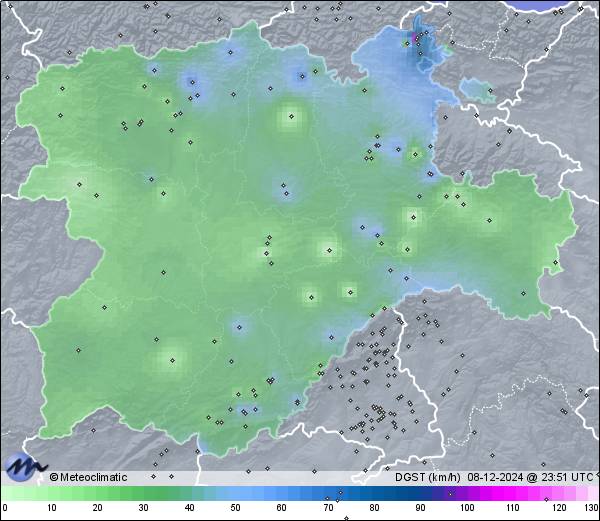The image size is (600, 521).
Task: Click the 120 label on the legend
Action: click(559, 508)
